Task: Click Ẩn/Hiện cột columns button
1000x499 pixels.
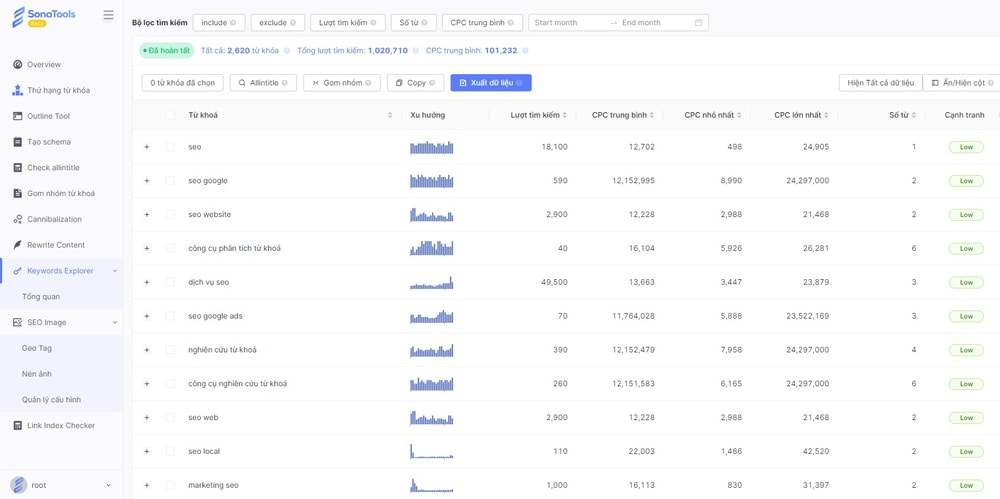Action: [x=961, y=83]
